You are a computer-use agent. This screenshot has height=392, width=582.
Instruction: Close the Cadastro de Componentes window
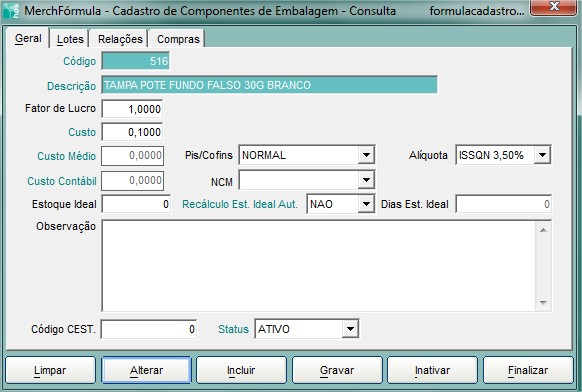(553, 7)
